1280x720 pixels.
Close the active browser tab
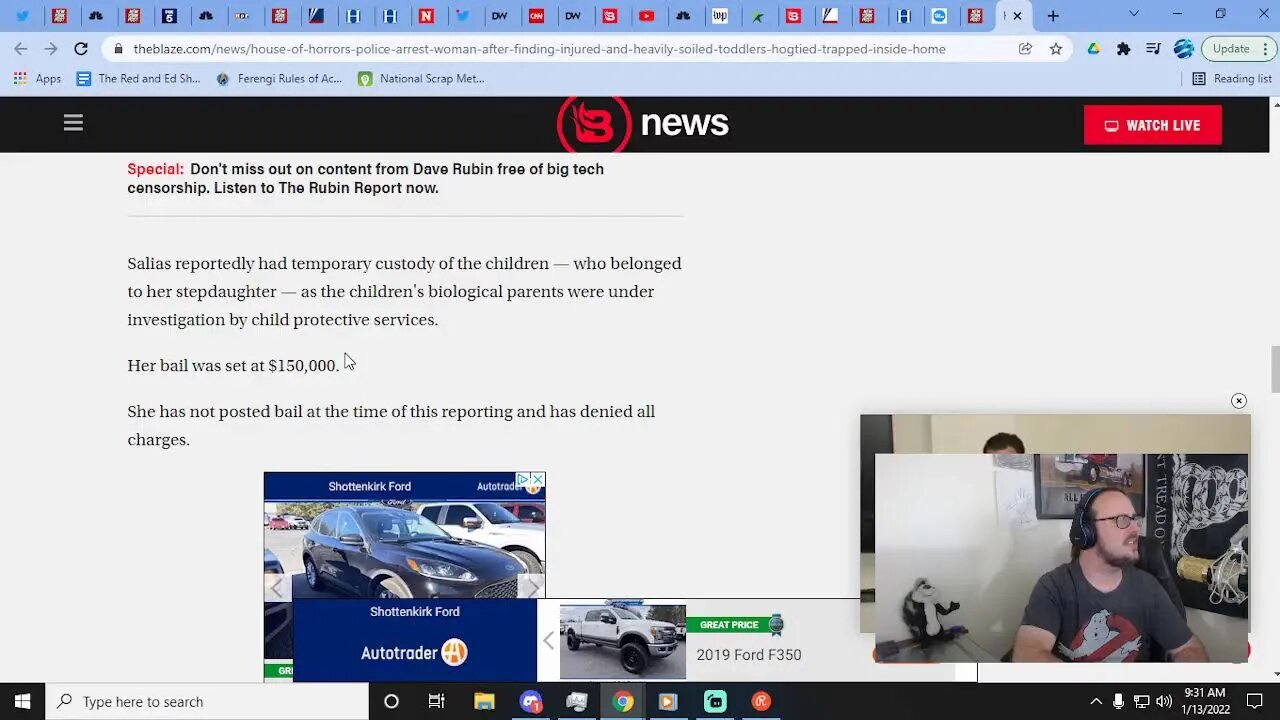(1017, 16)
